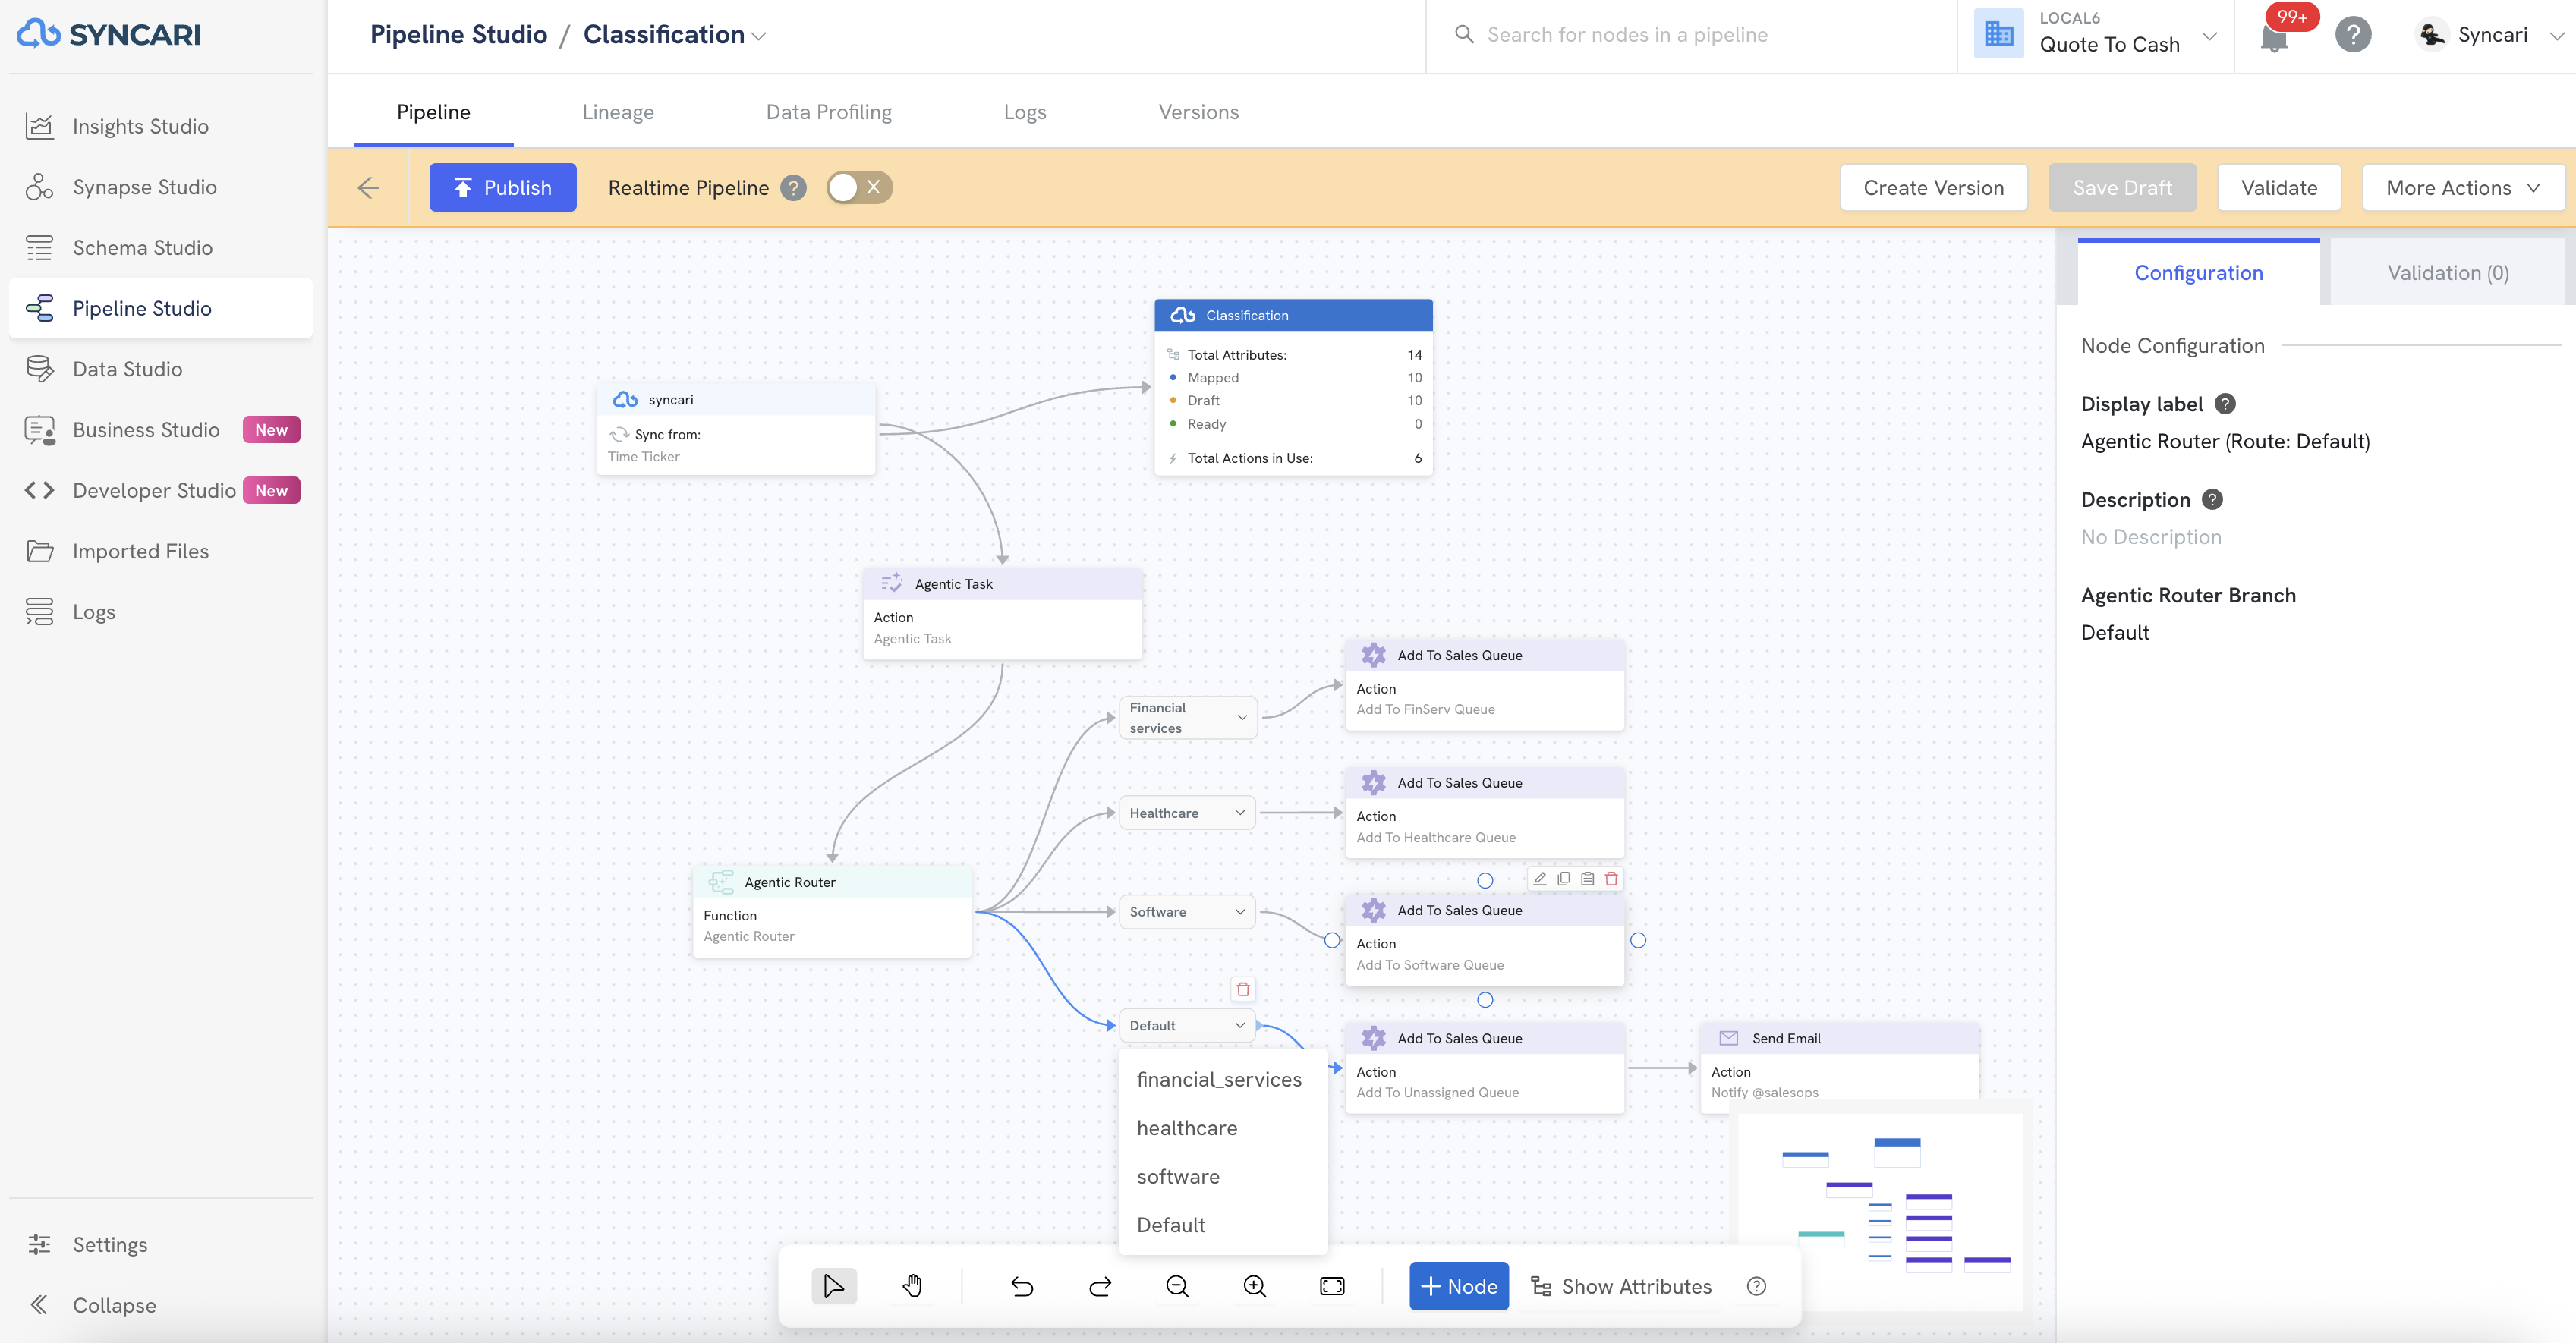Screen dimensions: 2576x1343
Task: Open Settings in the sidebar
Action: click(x=160, y=1244)
